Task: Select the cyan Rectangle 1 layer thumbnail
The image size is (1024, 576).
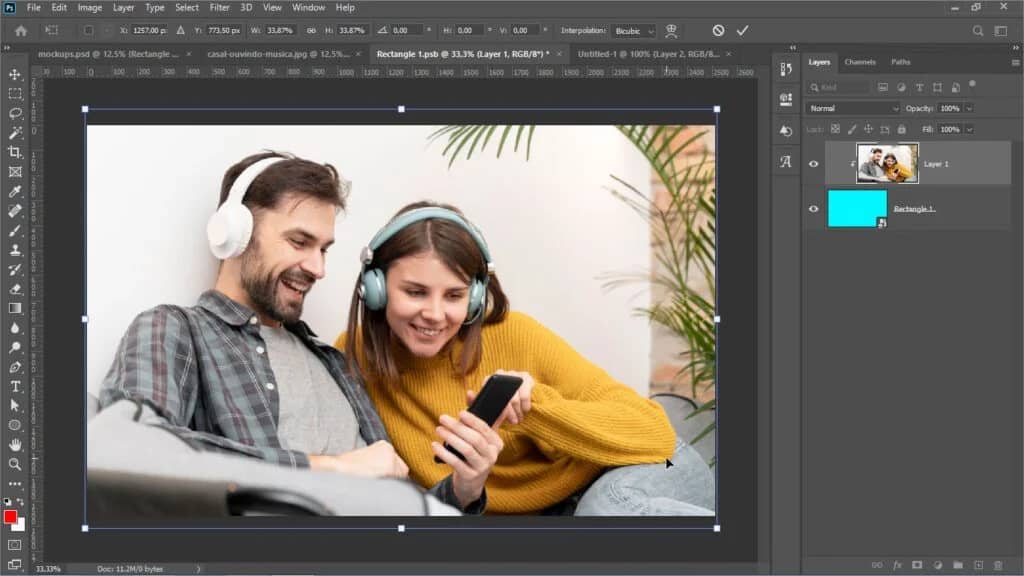Action: coord(857,208)
